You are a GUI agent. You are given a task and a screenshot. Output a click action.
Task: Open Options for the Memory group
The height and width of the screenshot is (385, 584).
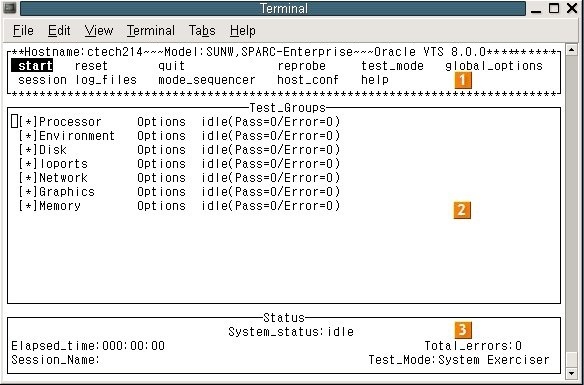coord(161,206)
